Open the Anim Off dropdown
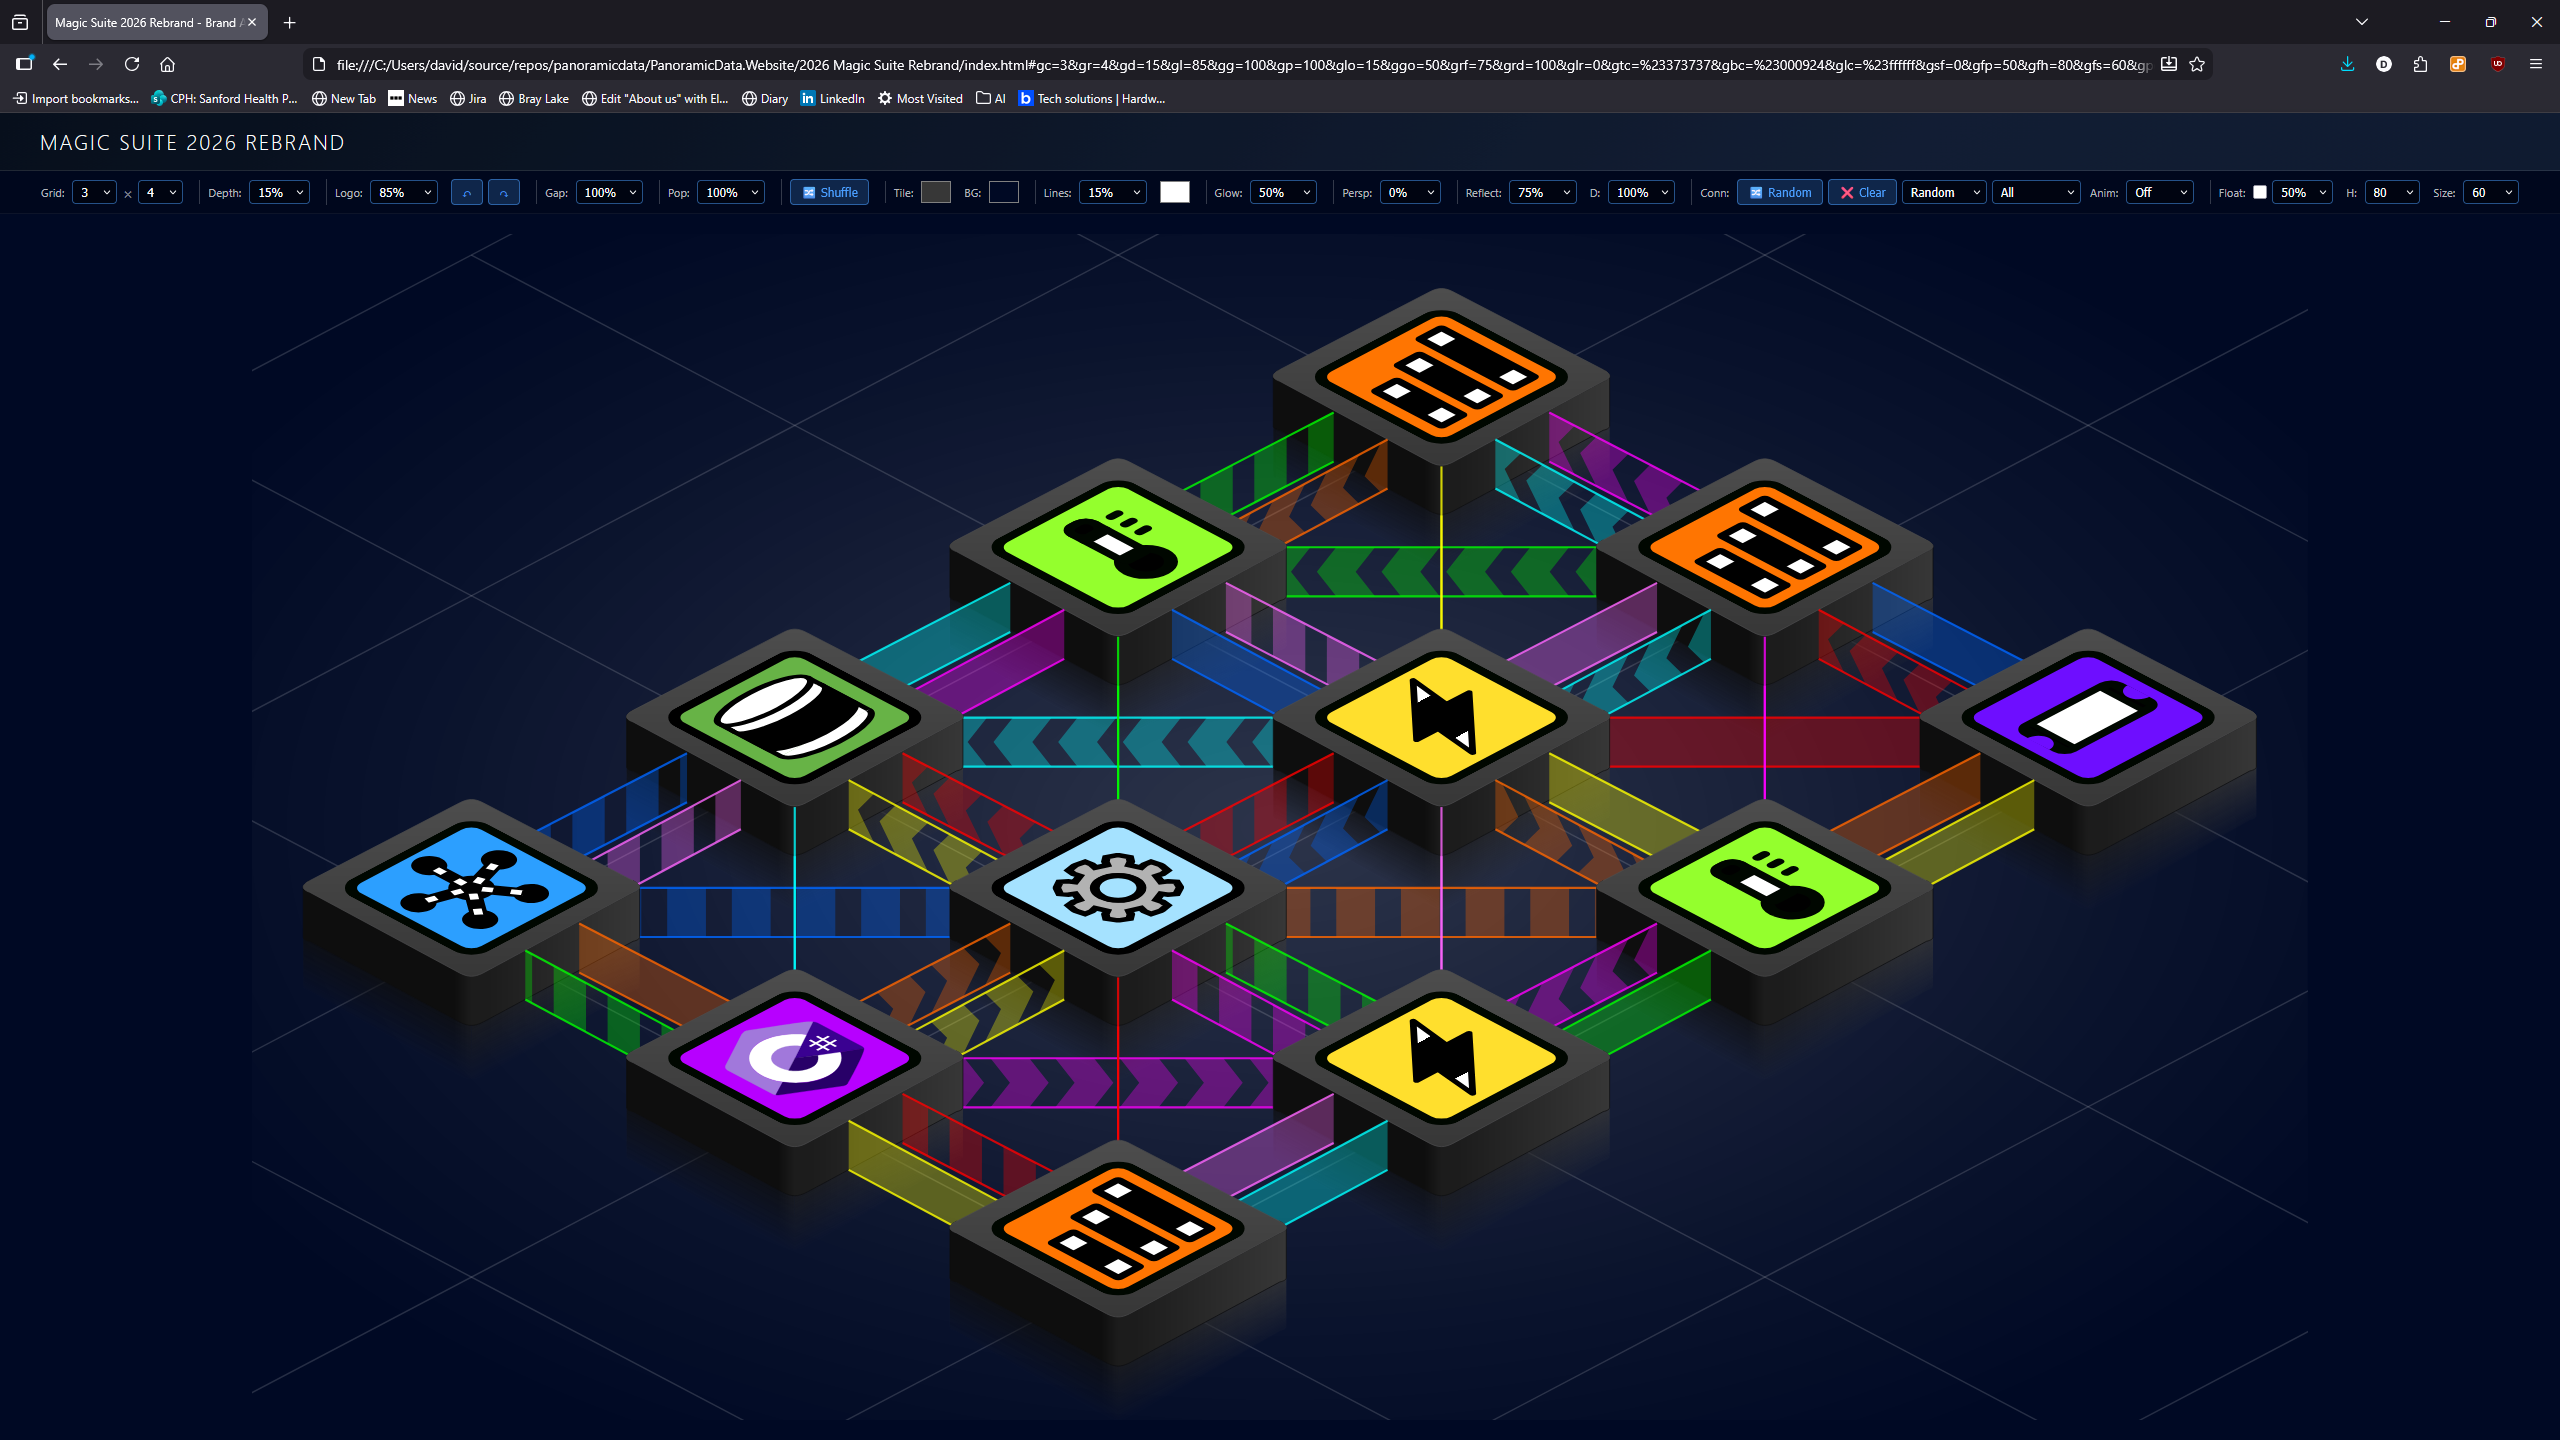Screen dimensions: 2560x1440 2159,192
